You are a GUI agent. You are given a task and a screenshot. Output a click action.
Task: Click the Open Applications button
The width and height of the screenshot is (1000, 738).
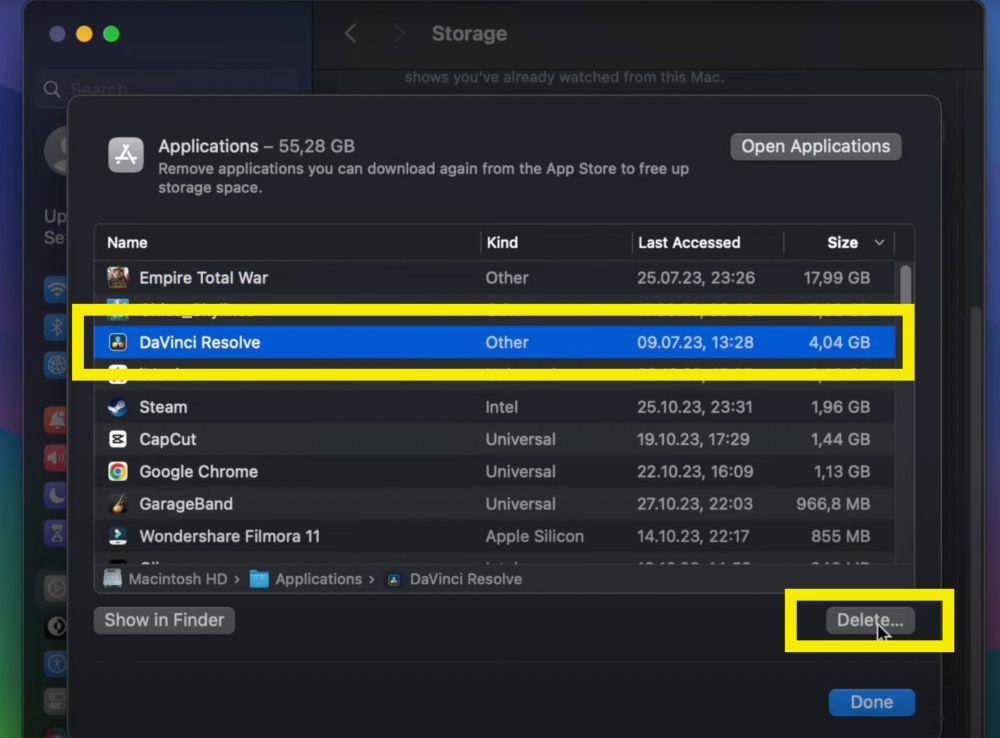(816, 147)
